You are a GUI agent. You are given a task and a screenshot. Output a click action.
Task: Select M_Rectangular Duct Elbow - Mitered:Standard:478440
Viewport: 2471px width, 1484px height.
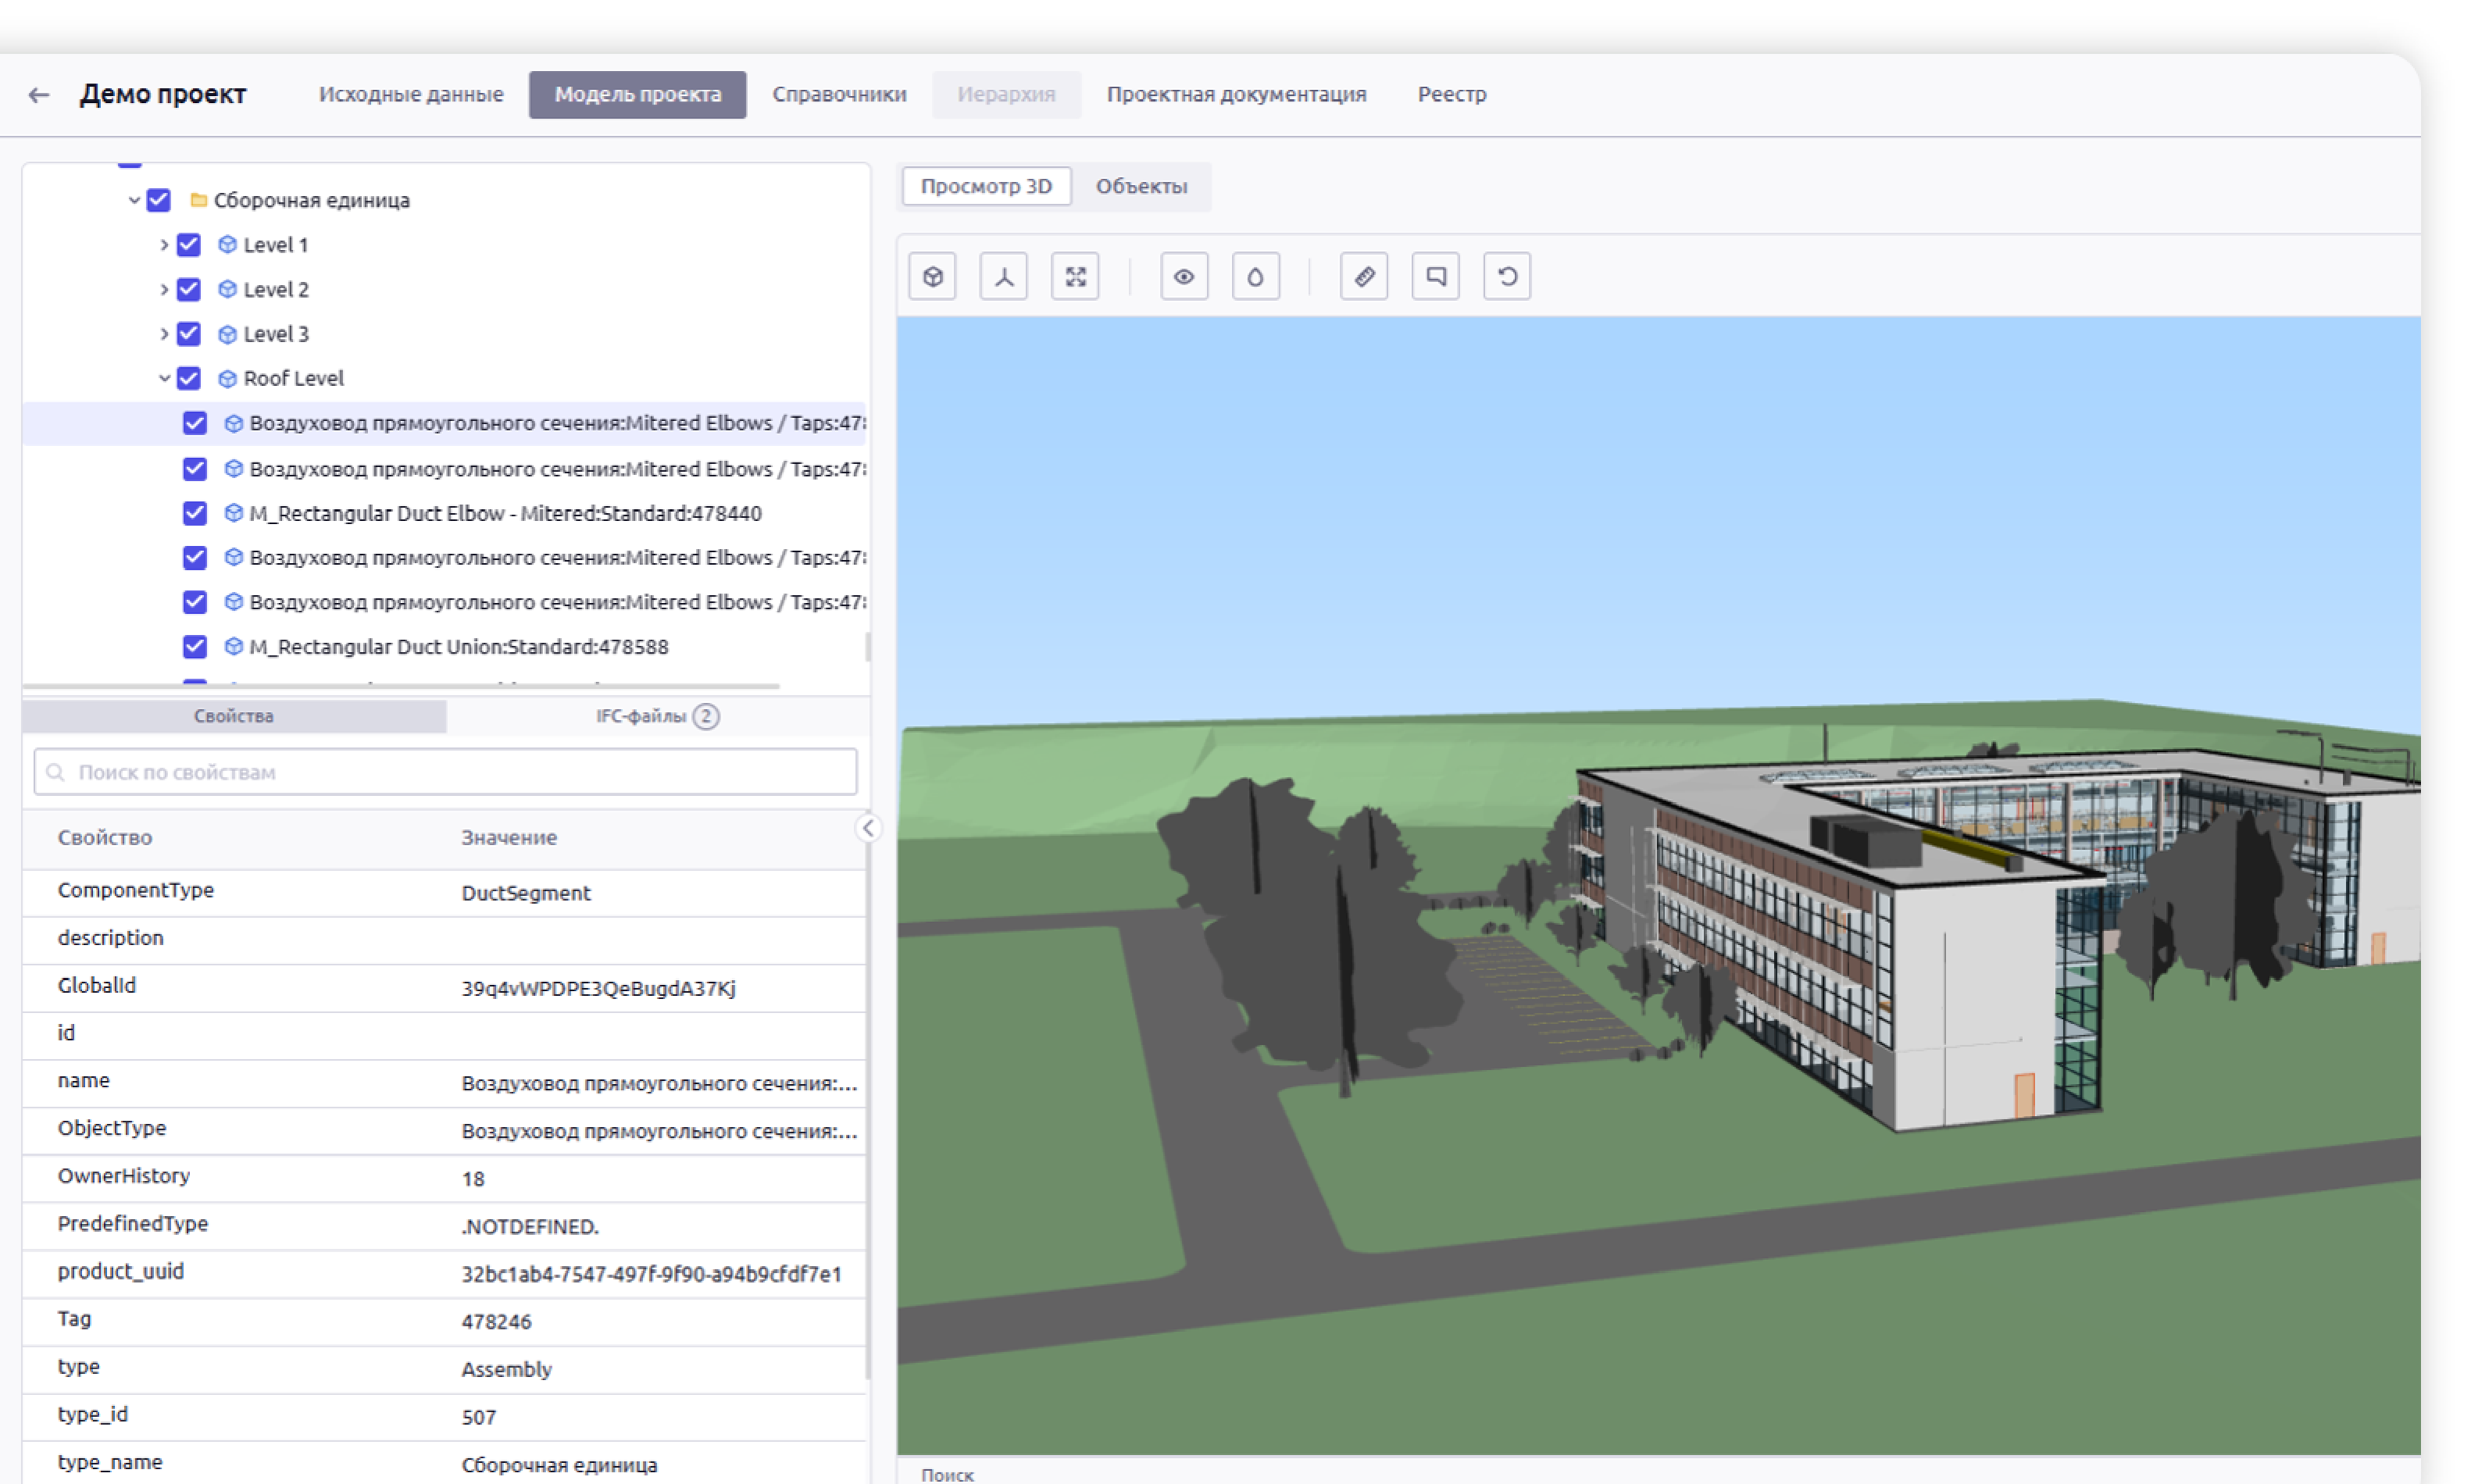(505, 513)
